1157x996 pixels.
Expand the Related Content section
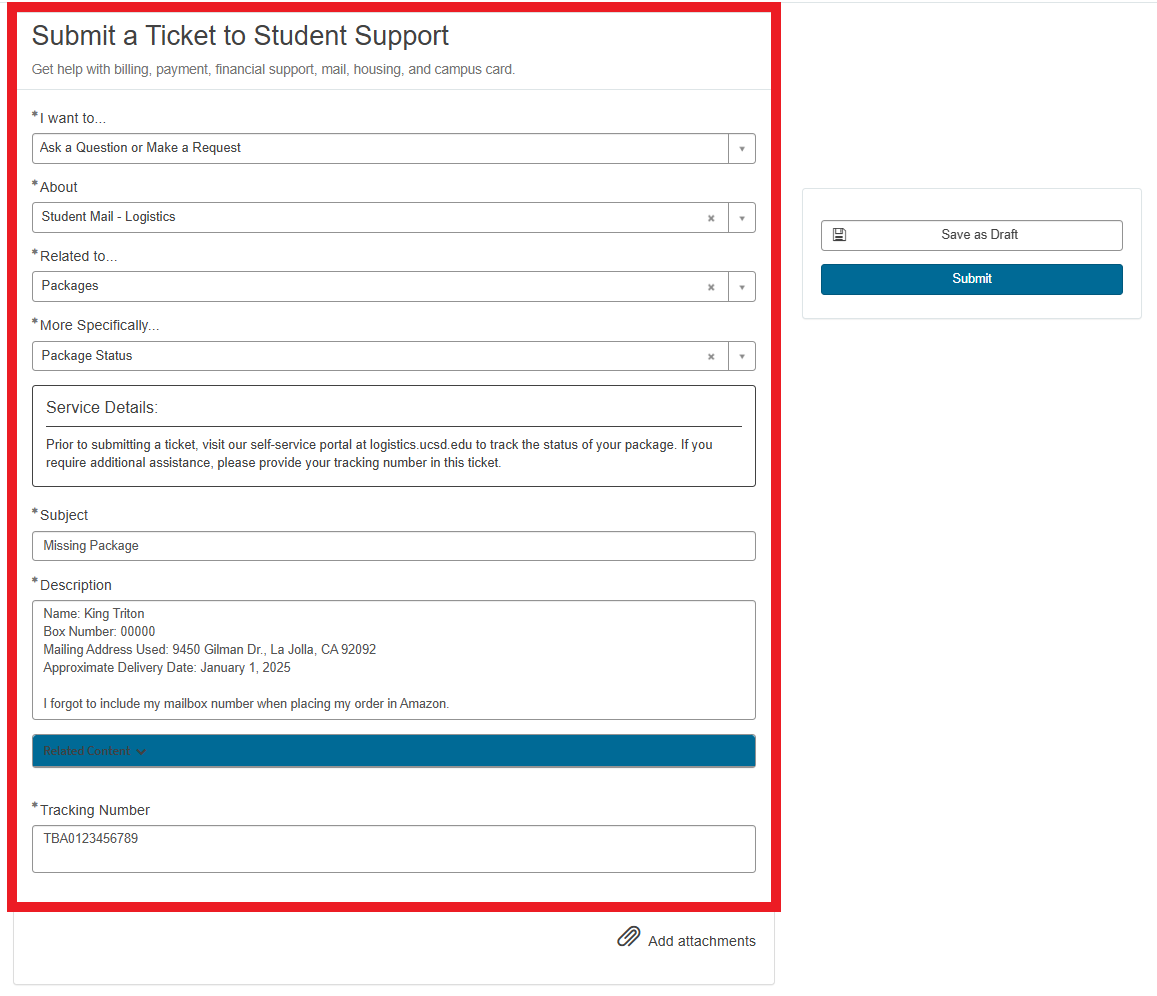[95, 751]
